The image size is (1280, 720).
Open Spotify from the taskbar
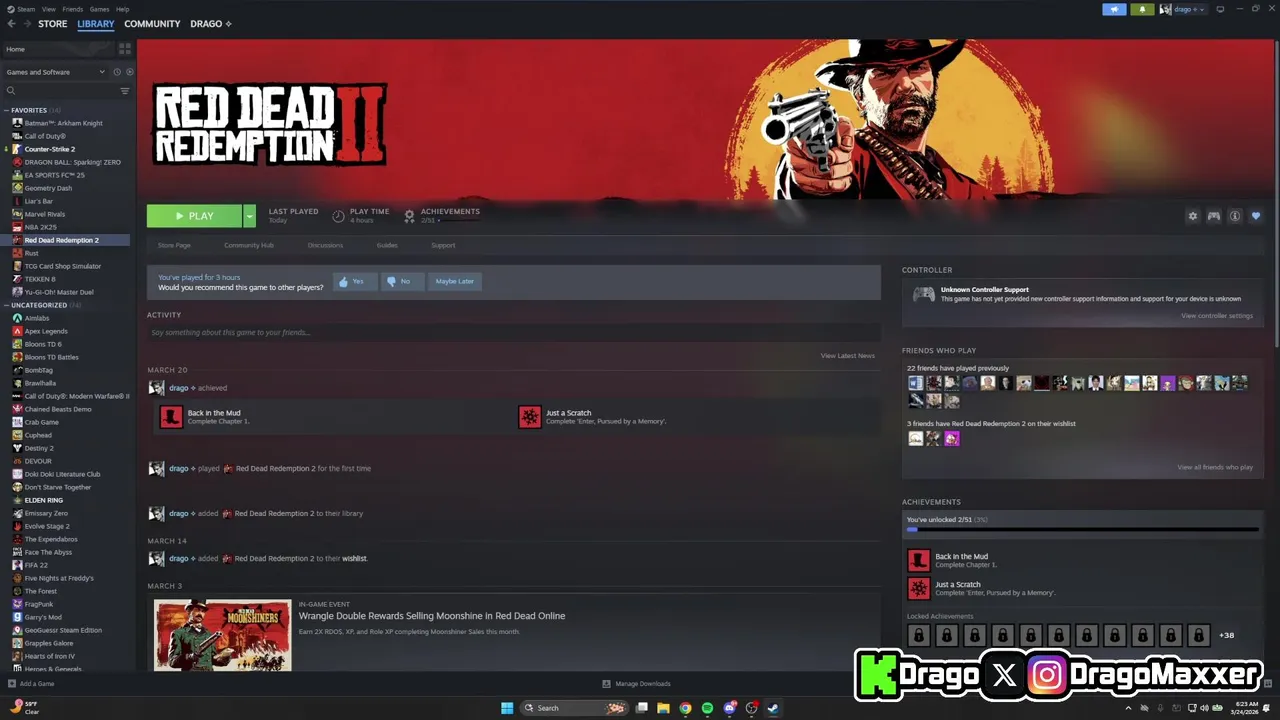tap(707, 708)
